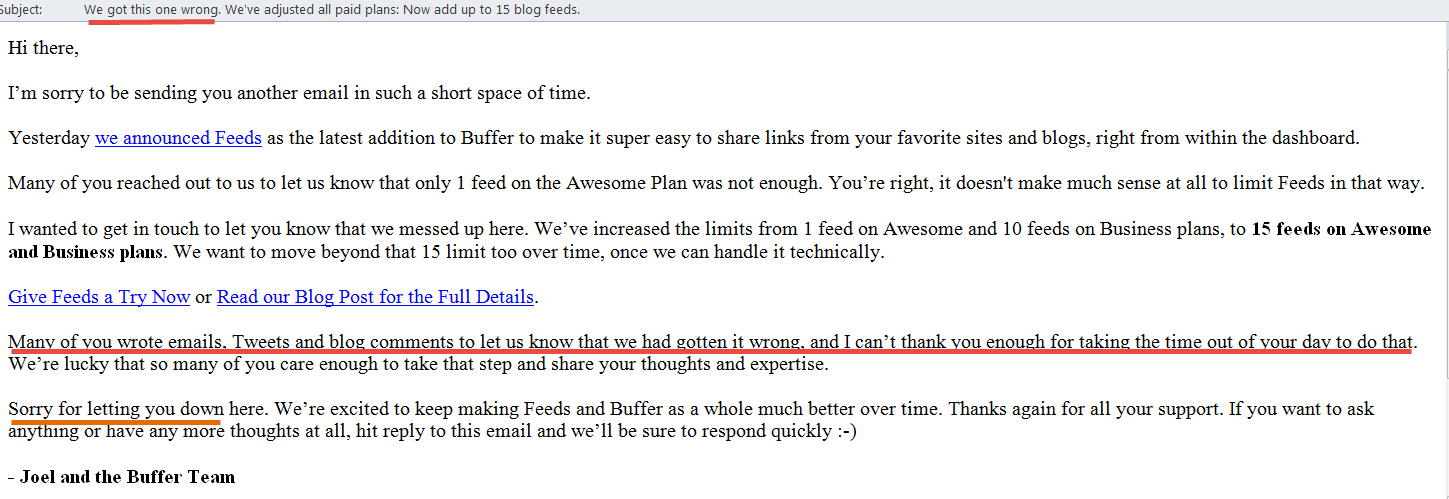Click the "Joel and the Buffer Team" signature
Screen dimensions: 1449x499
[x=121, y=476]
